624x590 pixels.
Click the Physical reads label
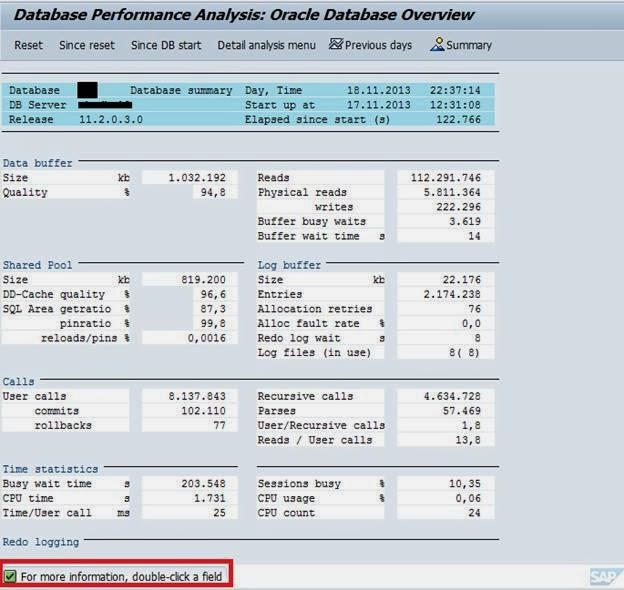pos(302,192)
